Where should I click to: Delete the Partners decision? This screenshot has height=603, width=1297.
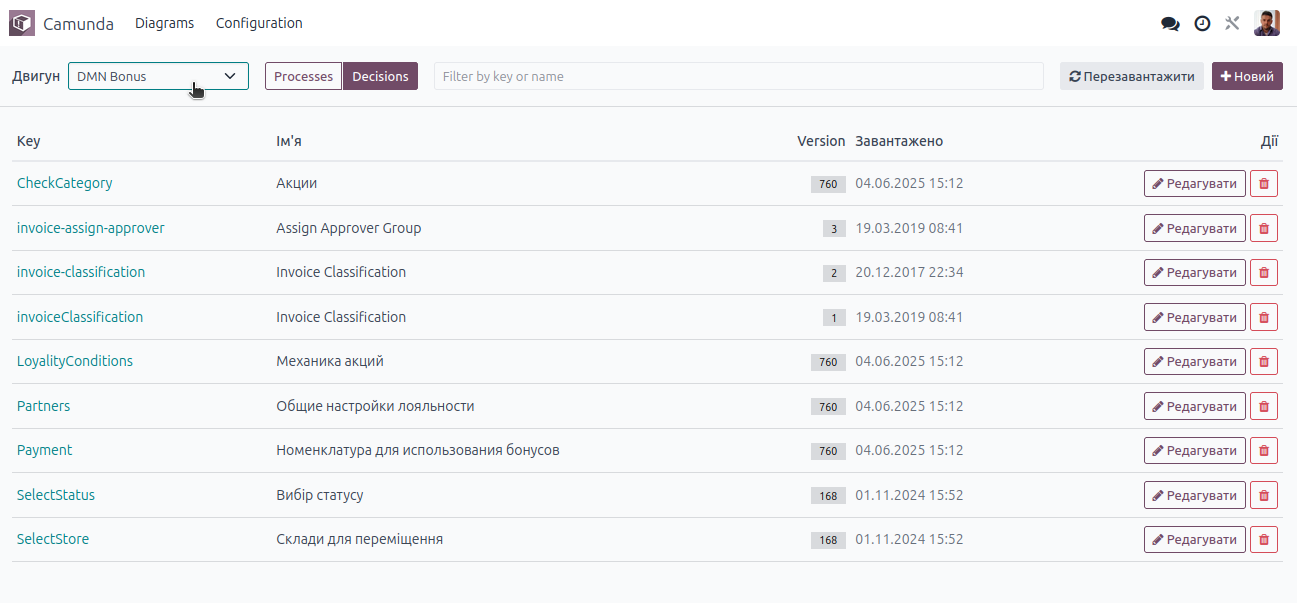coord(1264,406)
